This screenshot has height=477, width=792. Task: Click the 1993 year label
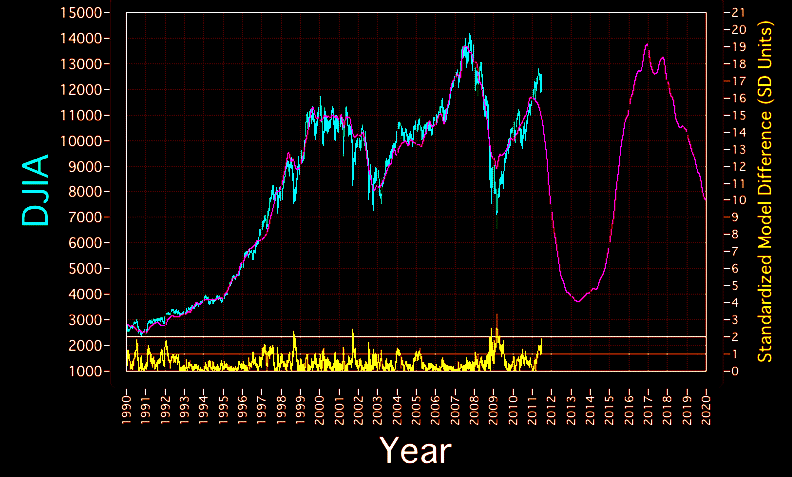(184, 409)
